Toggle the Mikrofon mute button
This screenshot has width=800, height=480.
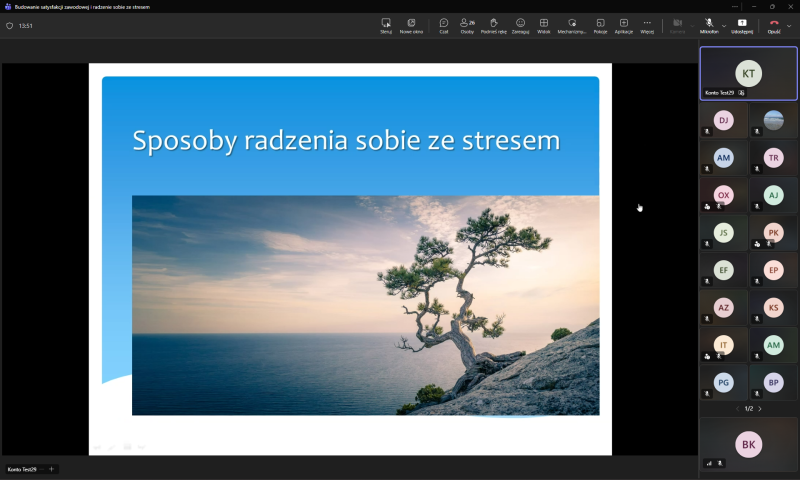click(709, 25)
